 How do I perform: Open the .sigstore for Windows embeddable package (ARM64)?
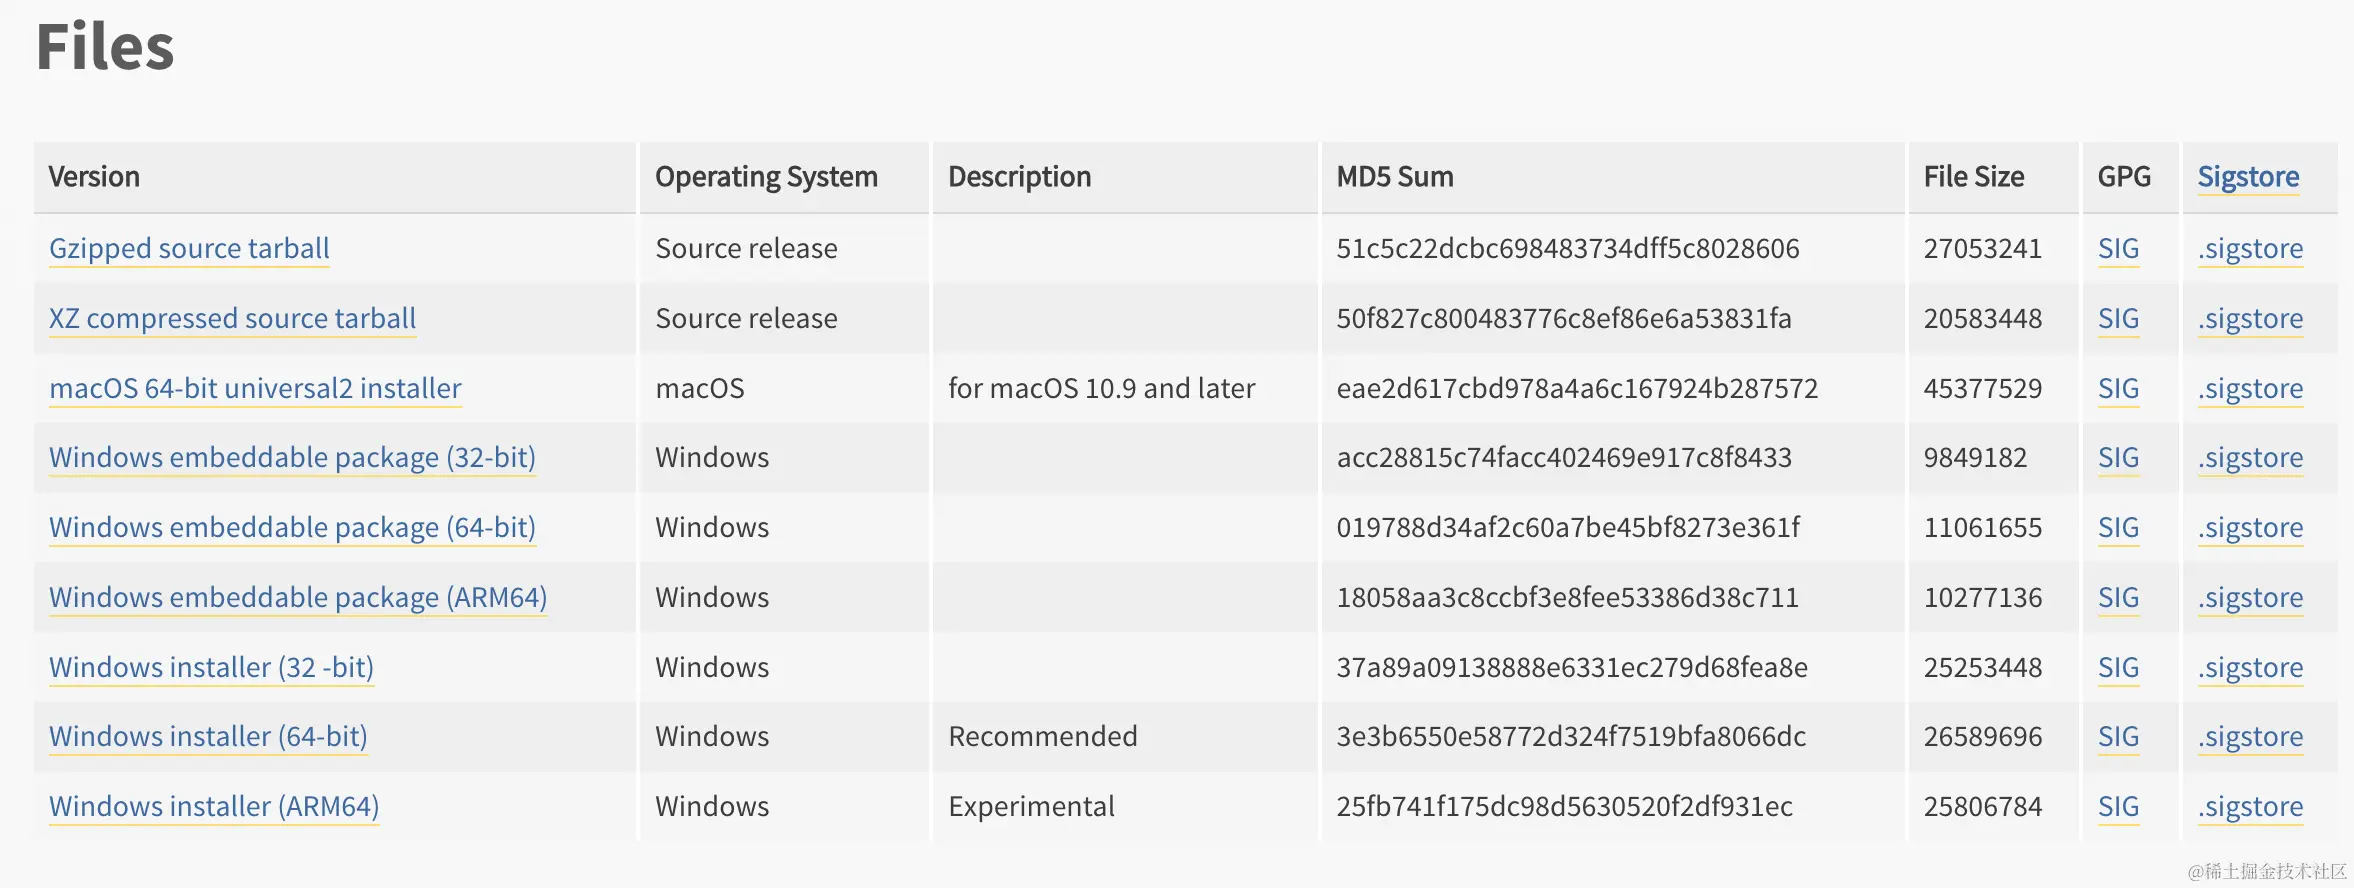[2249, 597]
